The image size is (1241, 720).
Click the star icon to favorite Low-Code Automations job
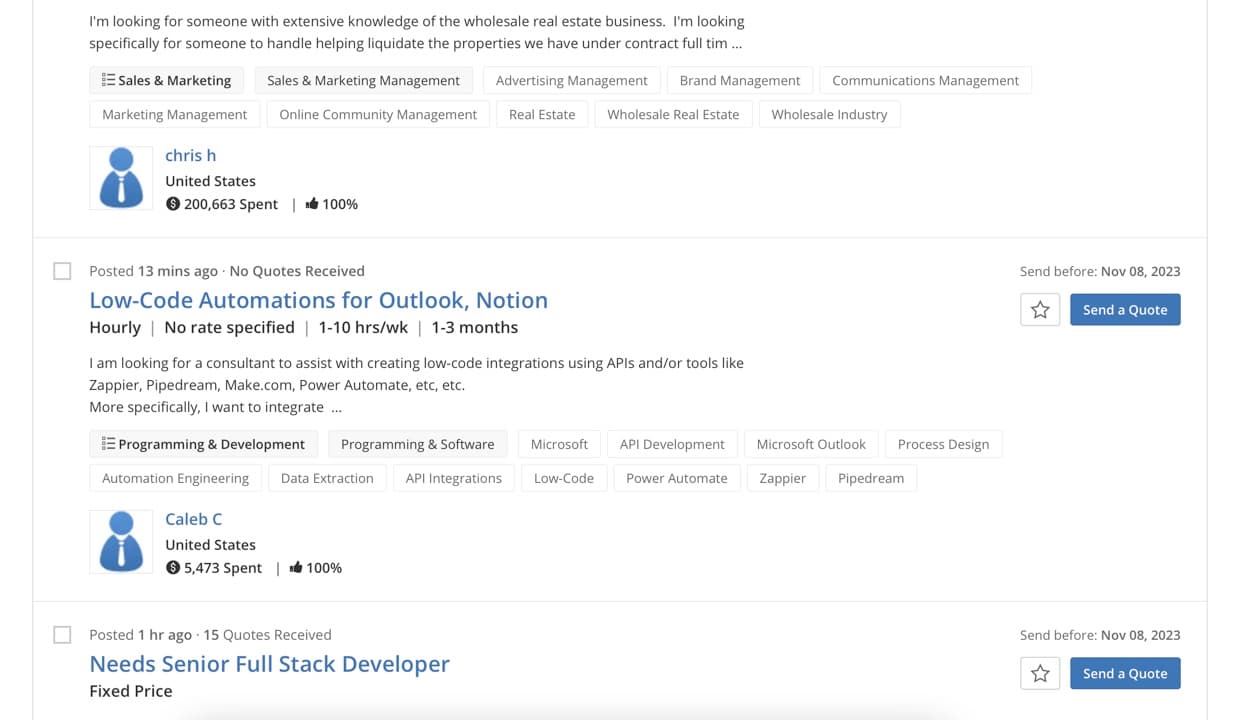click(1040, 309)
